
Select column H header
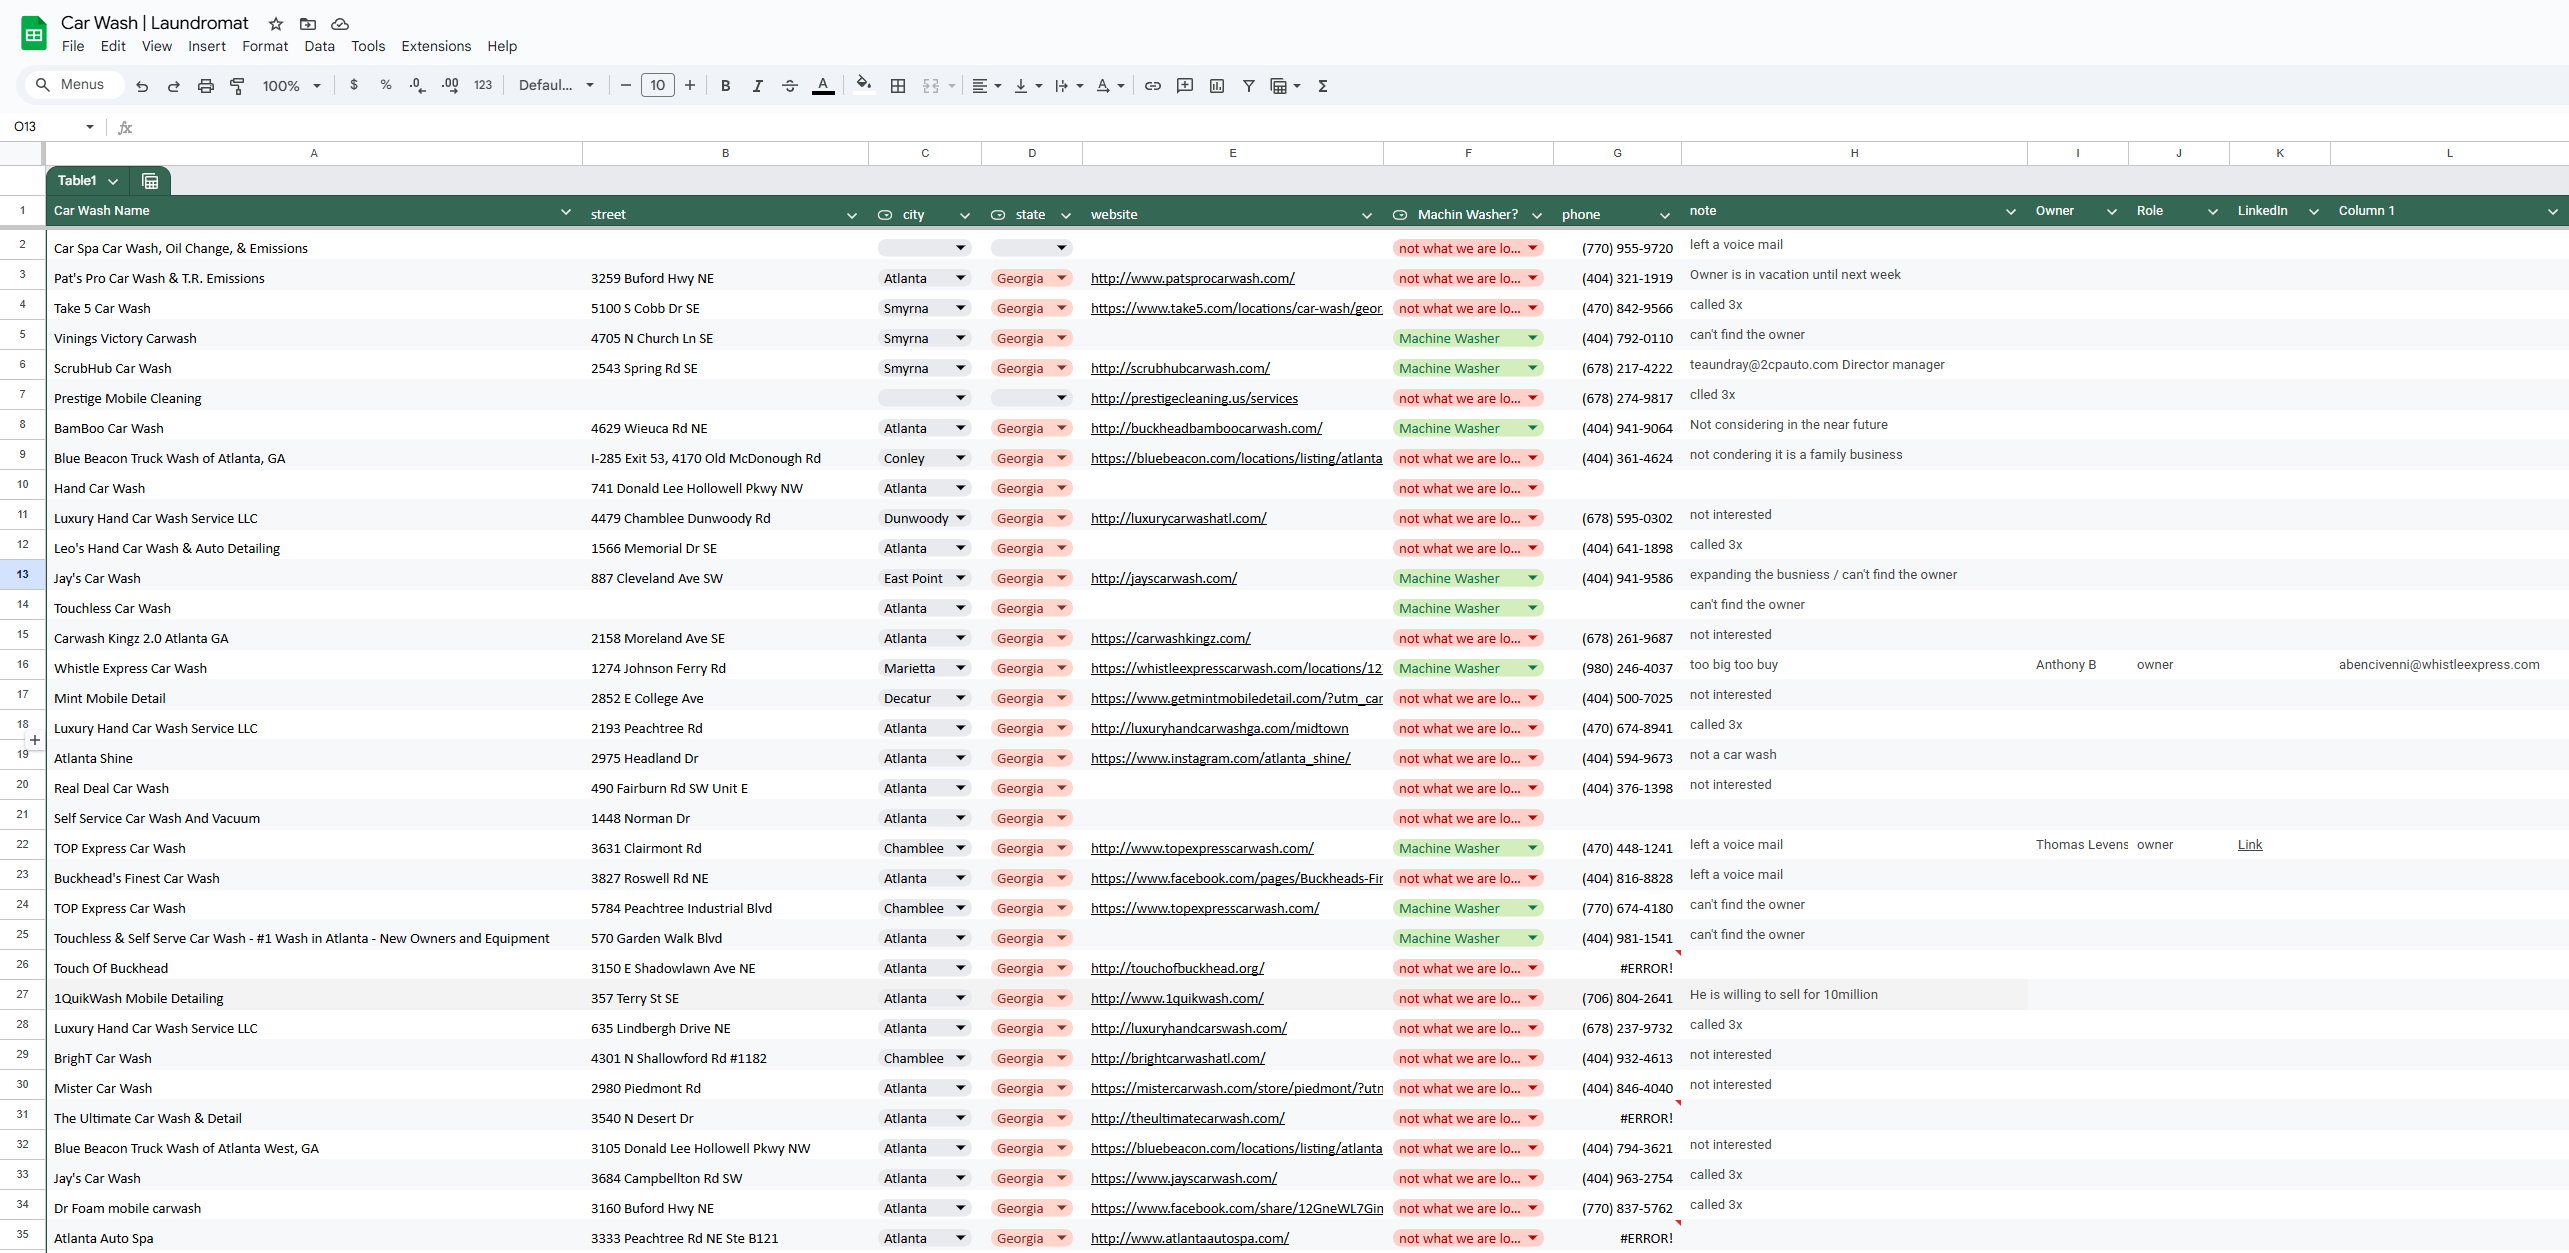click(1854, 153)
